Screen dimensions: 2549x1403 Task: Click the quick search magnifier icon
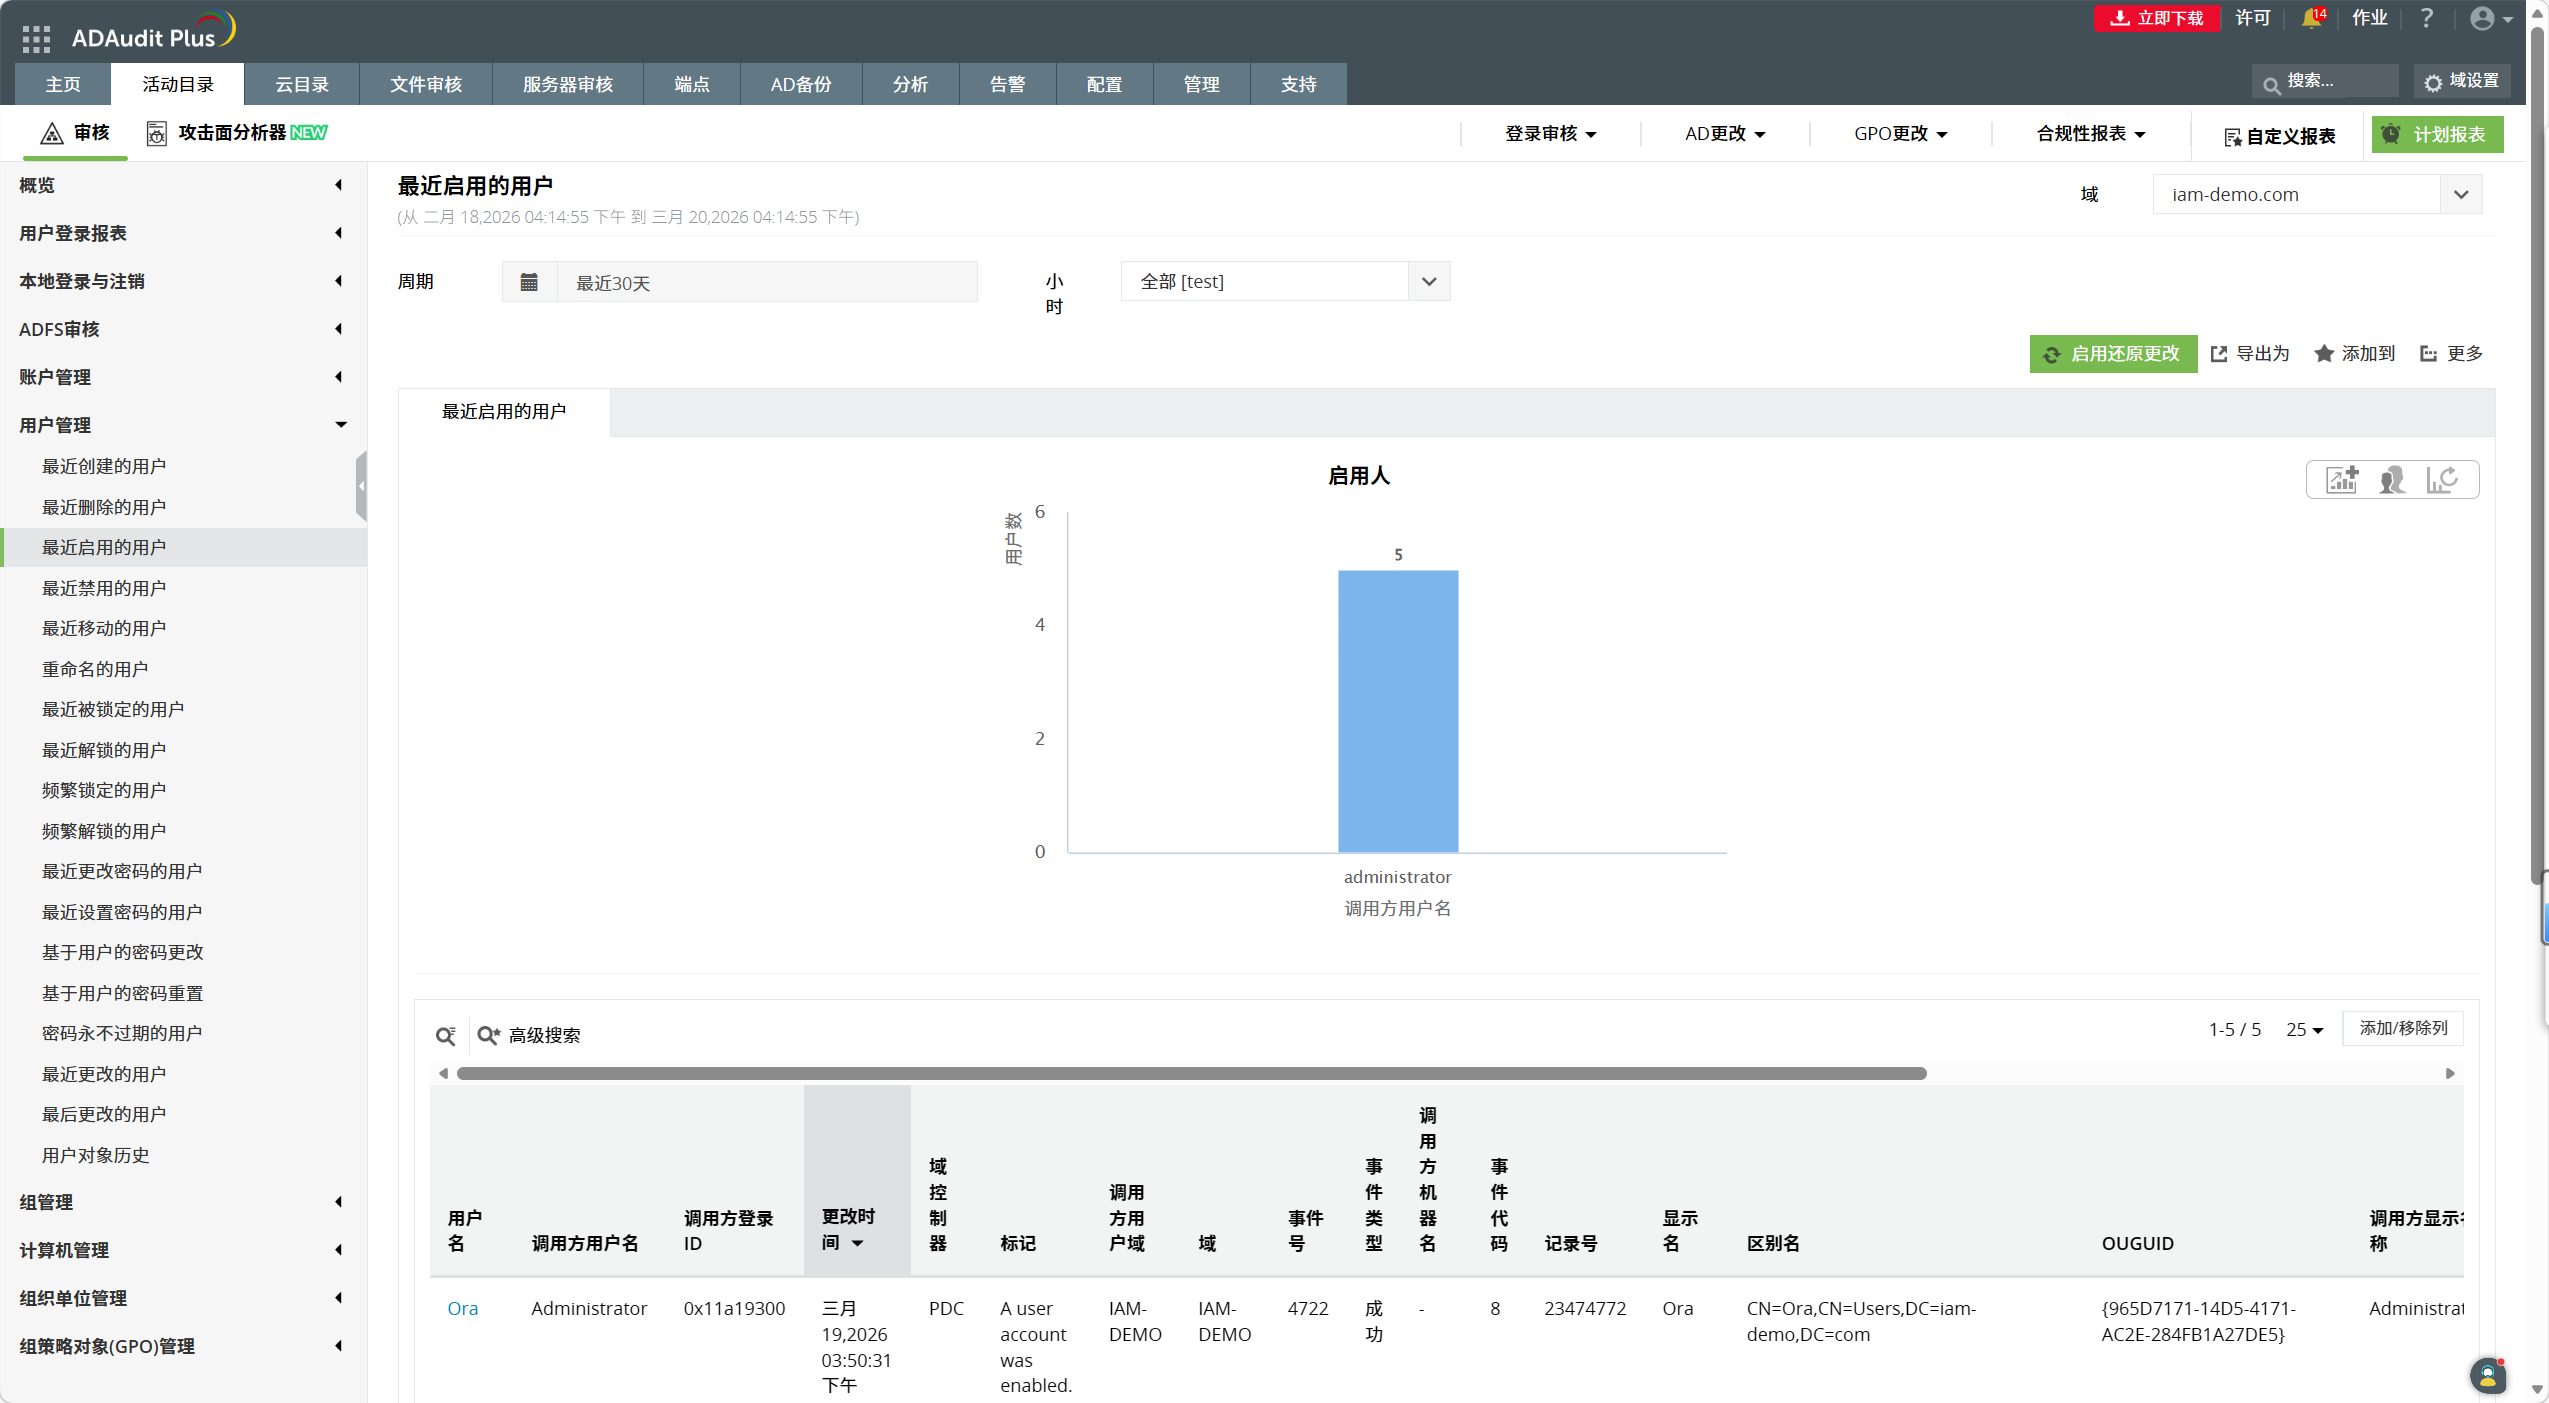pyautogui.click(x=445, y=1036)
